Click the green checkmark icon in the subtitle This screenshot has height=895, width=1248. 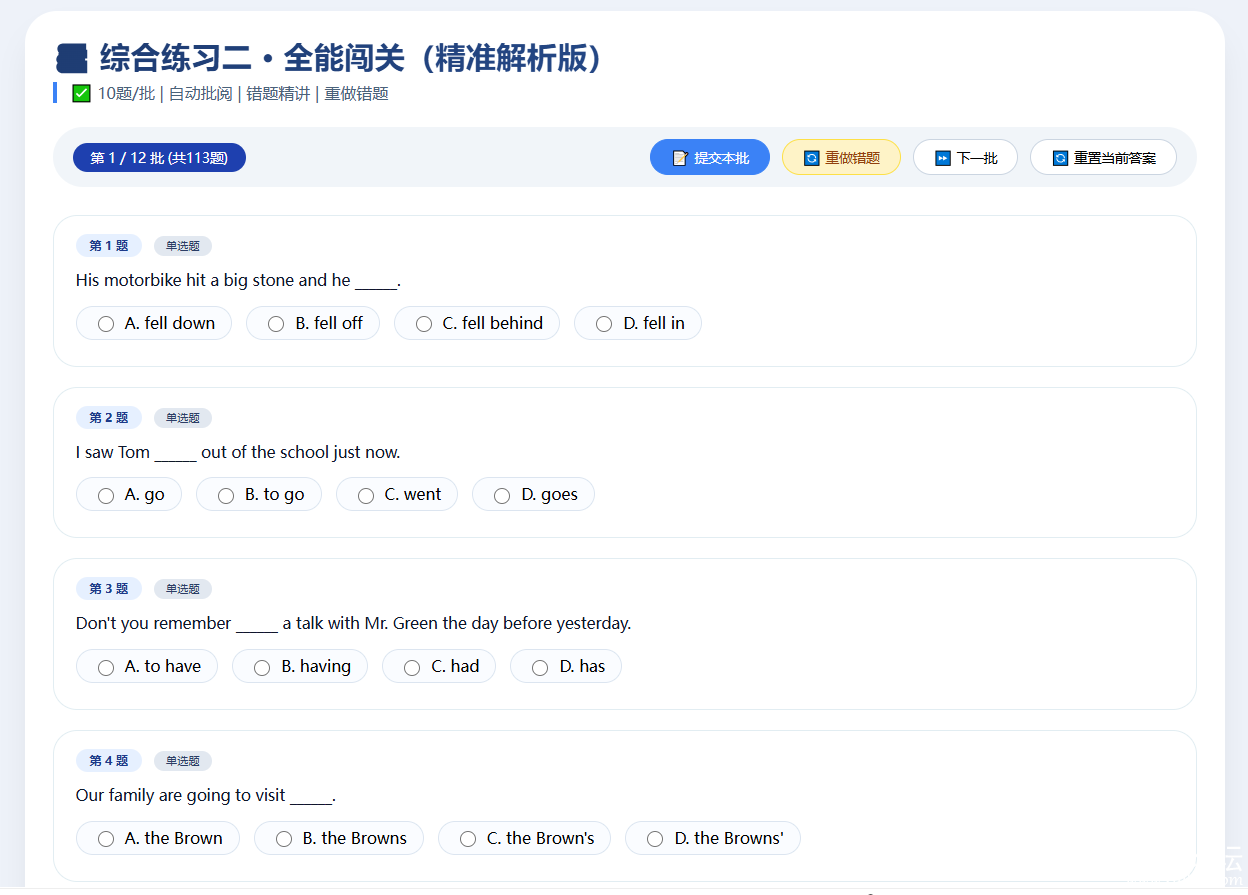coord(82,94)
